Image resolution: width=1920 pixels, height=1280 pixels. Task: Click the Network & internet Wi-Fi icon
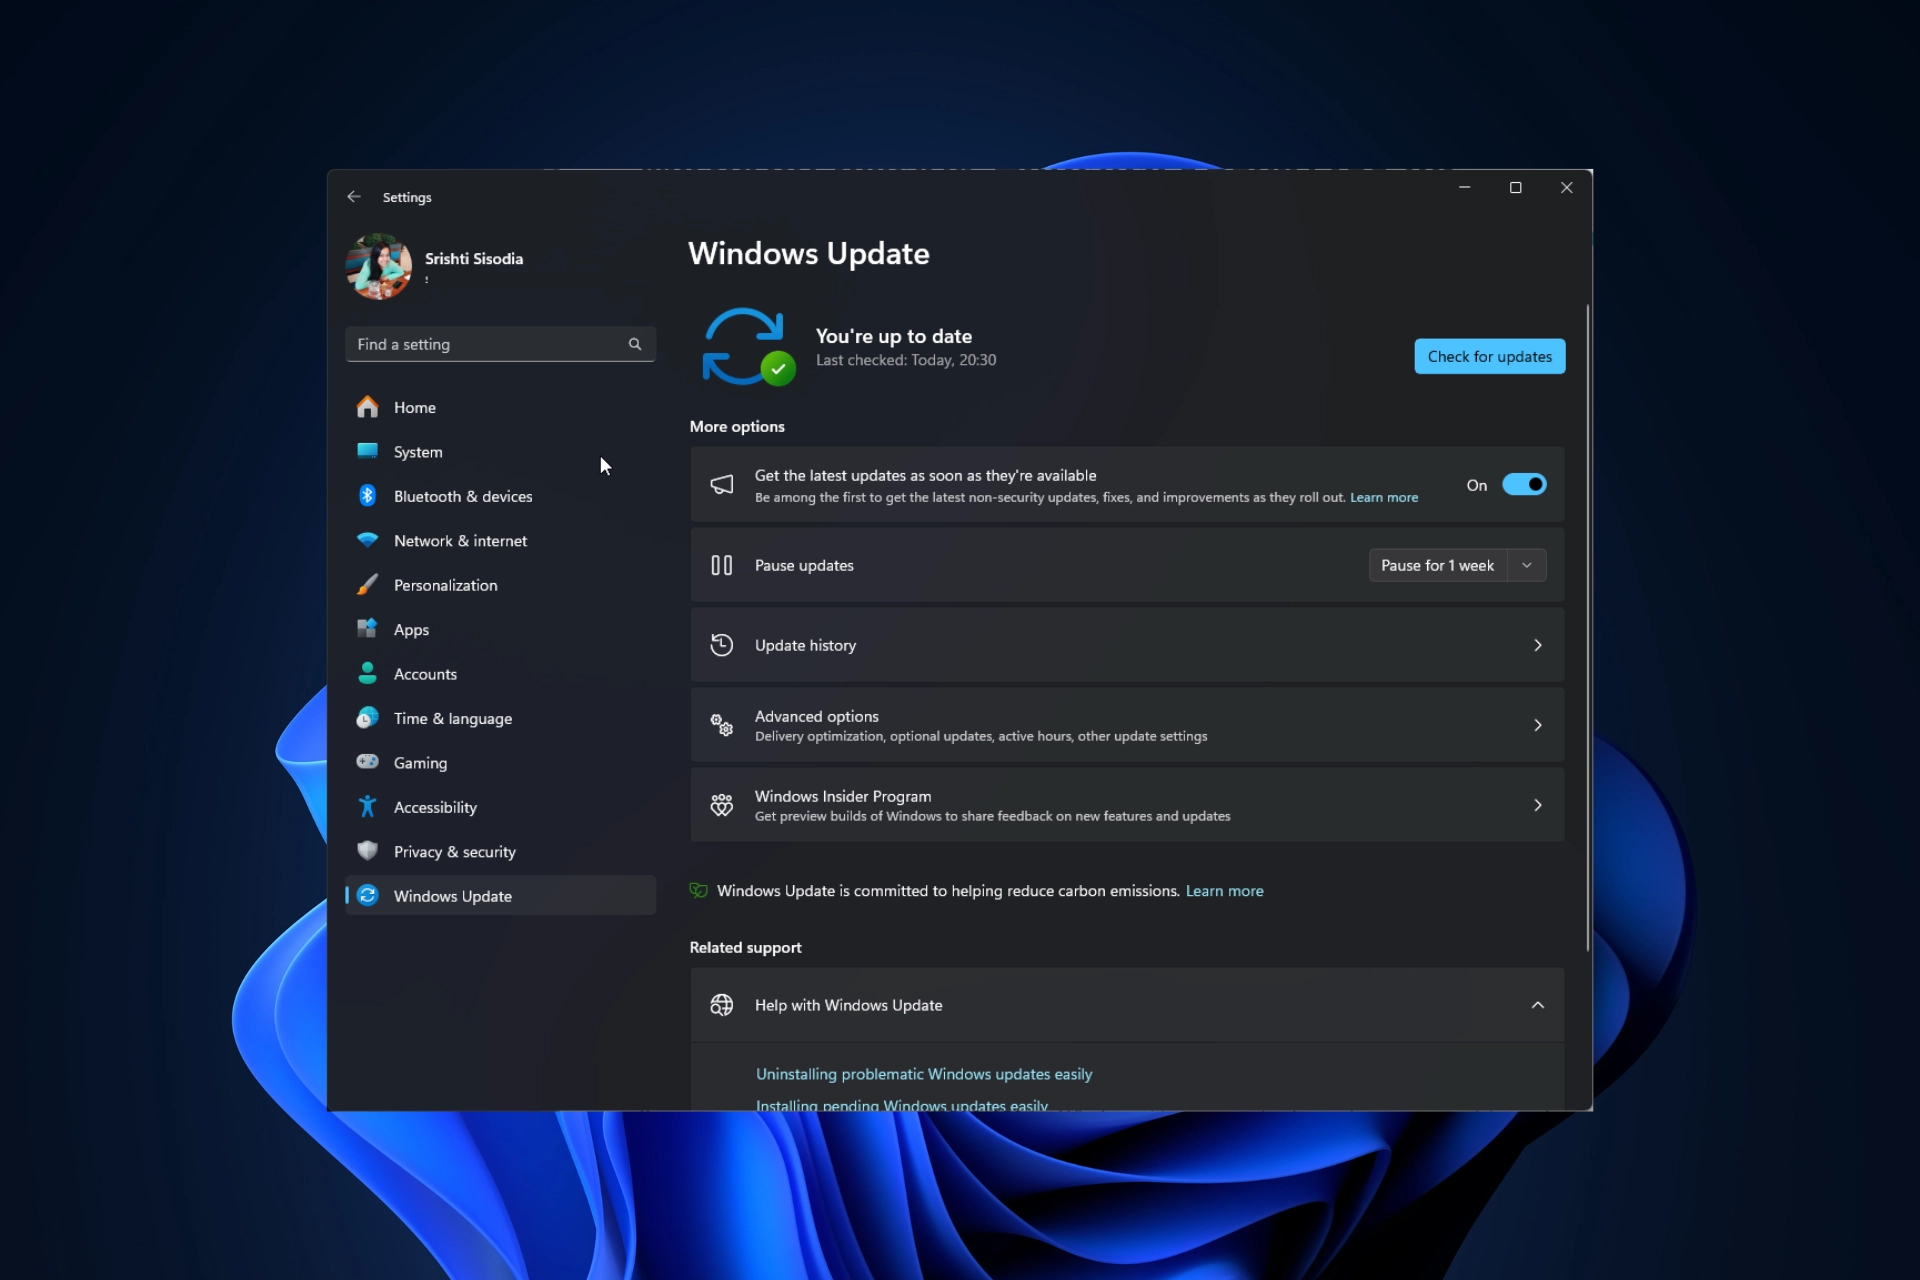coord(367,540)
